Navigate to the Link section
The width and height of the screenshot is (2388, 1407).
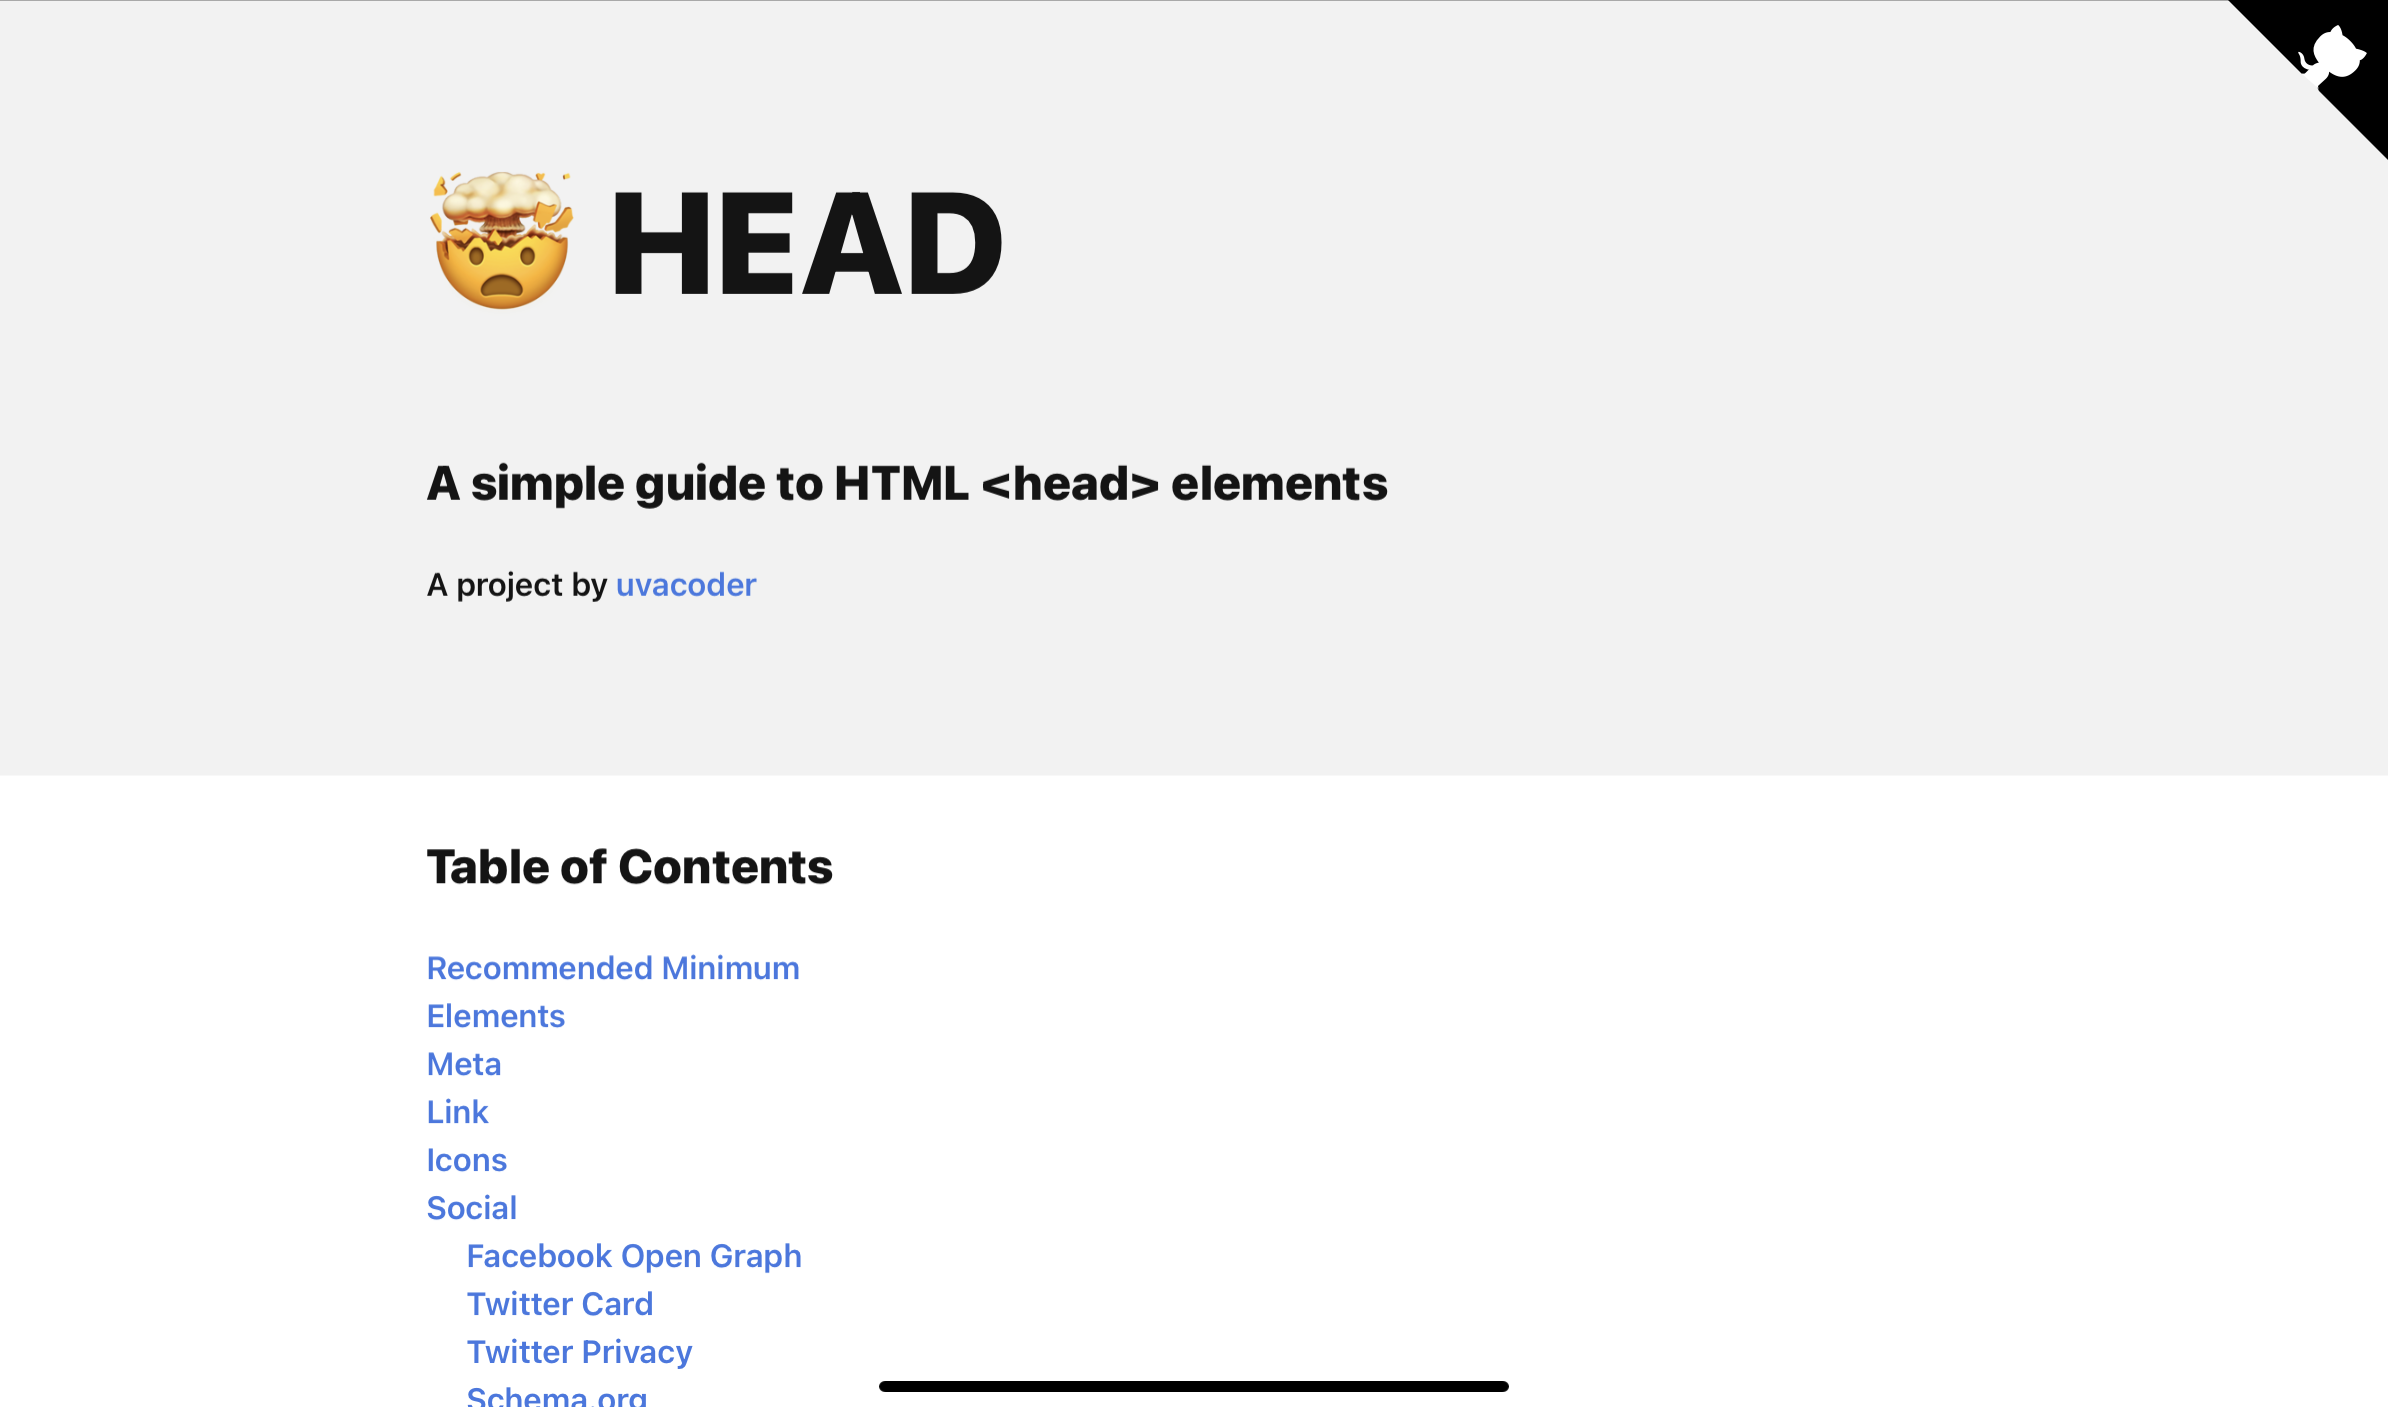point(457,1111)
